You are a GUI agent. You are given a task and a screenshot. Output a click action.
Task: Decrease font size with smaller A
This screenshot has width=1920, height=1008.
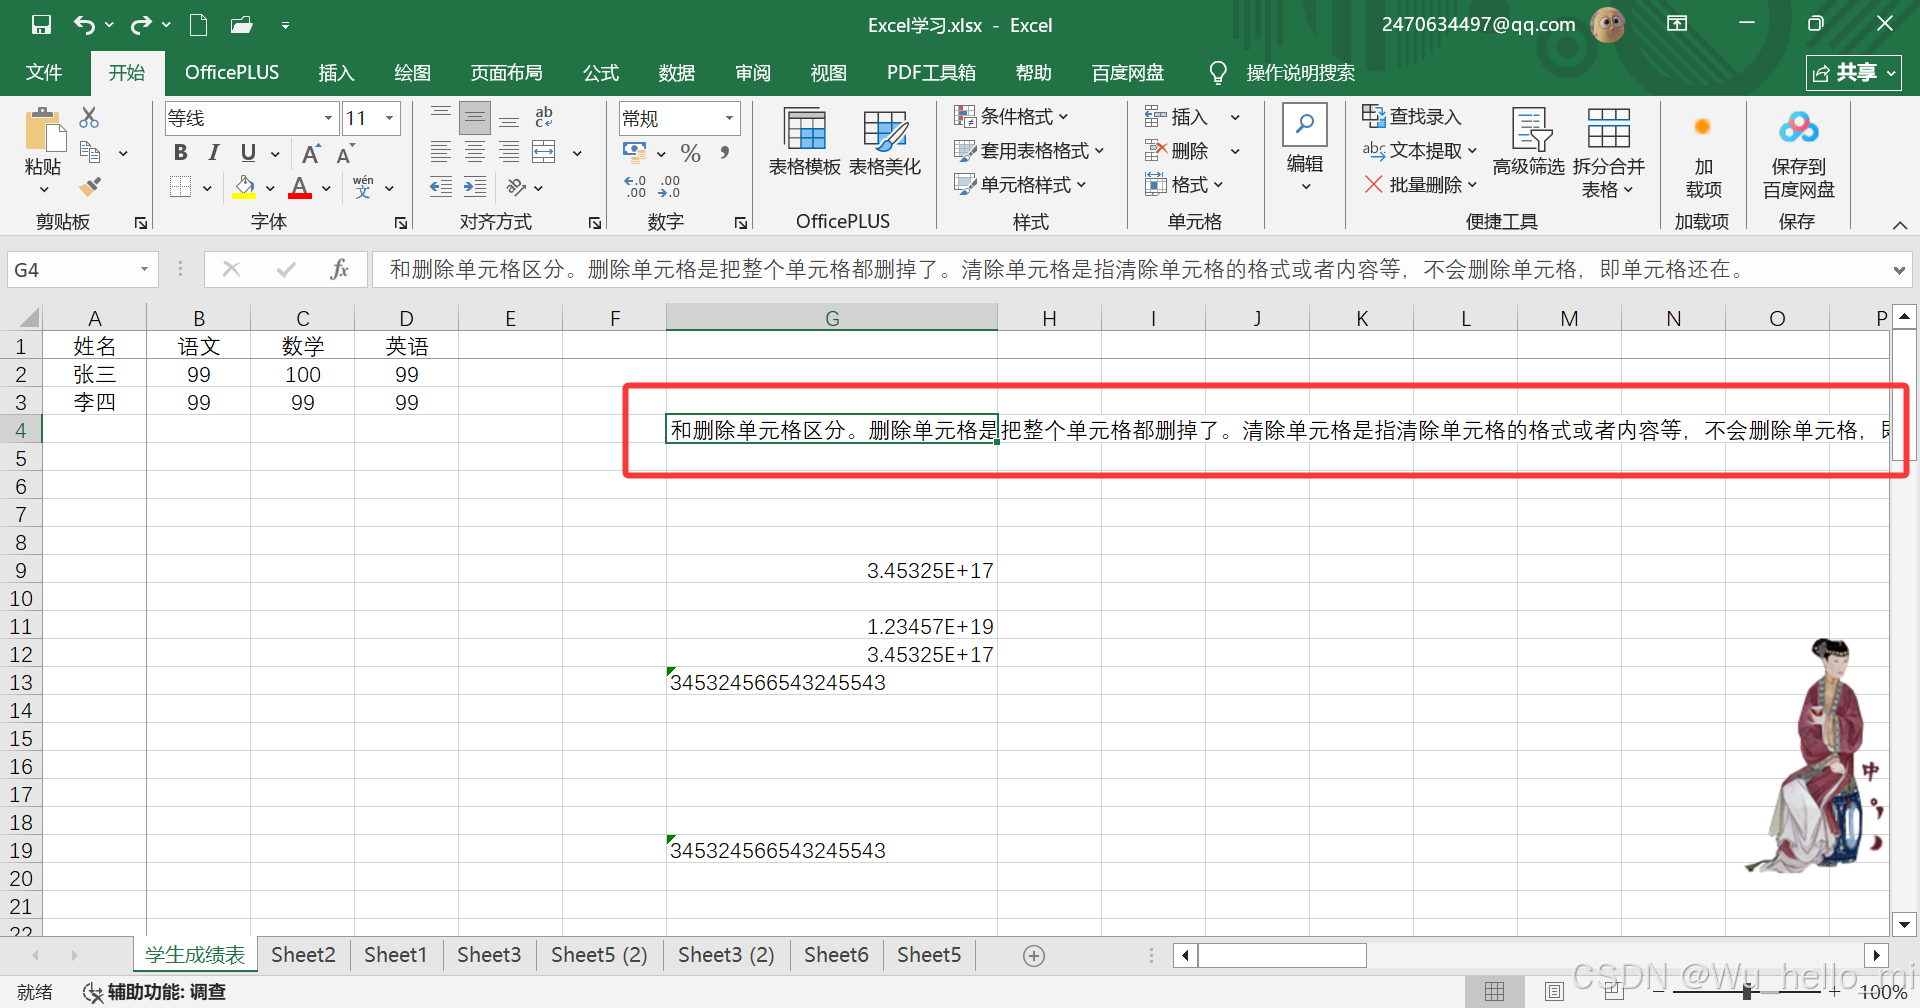coord(345,154)
